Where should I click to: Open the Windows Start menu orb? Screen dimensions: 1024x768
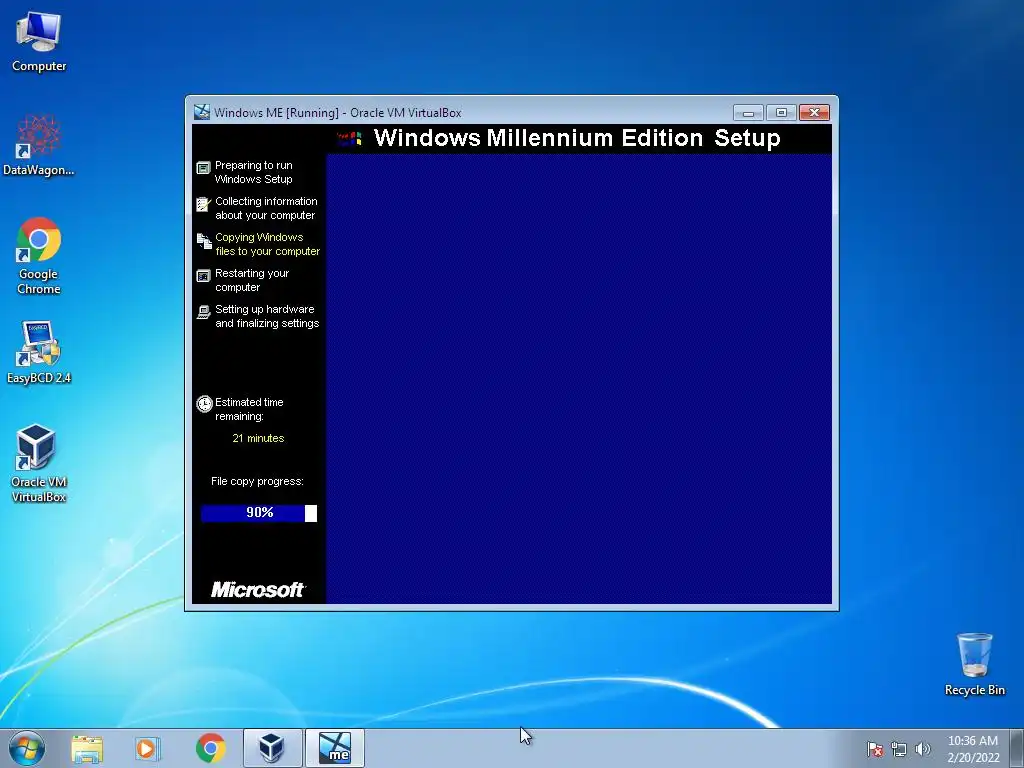tap(27, 748)
